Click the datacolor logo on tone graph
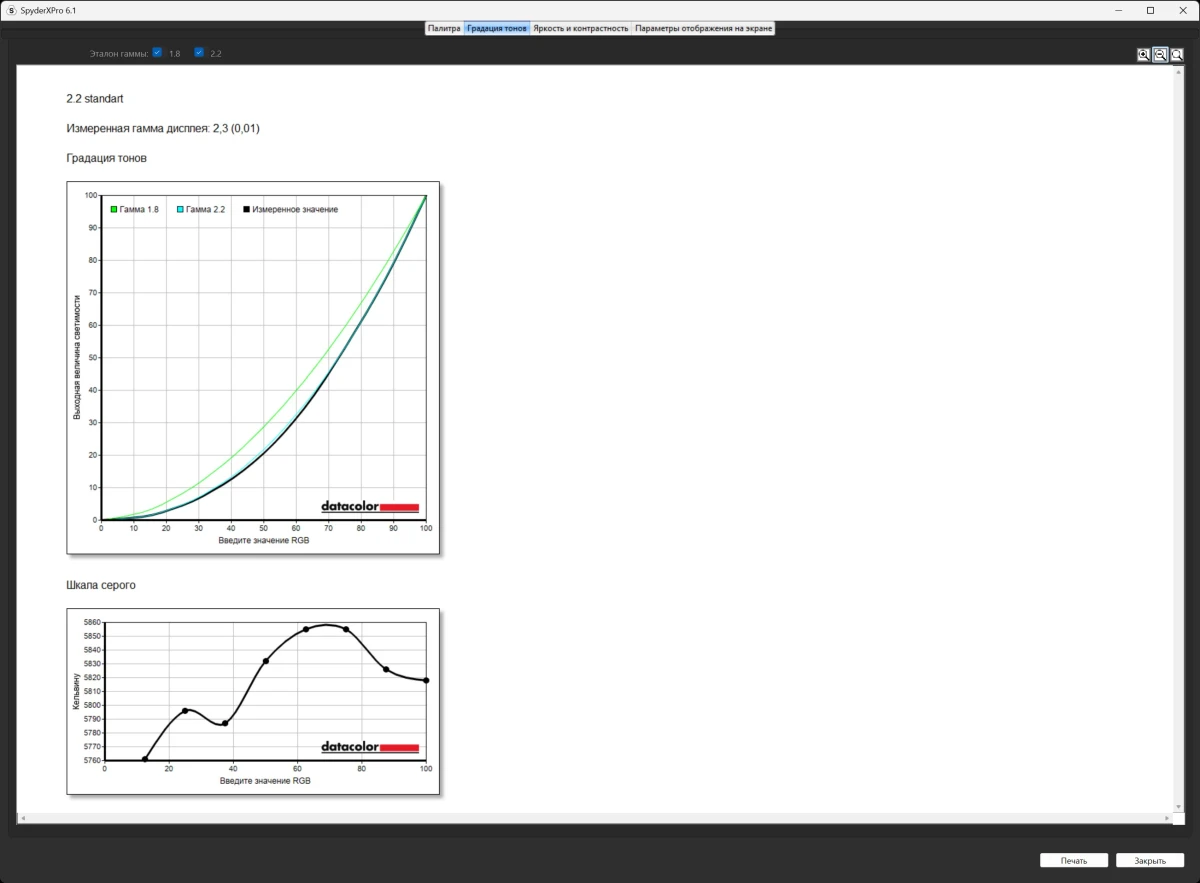The width and height of the screenshot is (1200, 883). 369,506
